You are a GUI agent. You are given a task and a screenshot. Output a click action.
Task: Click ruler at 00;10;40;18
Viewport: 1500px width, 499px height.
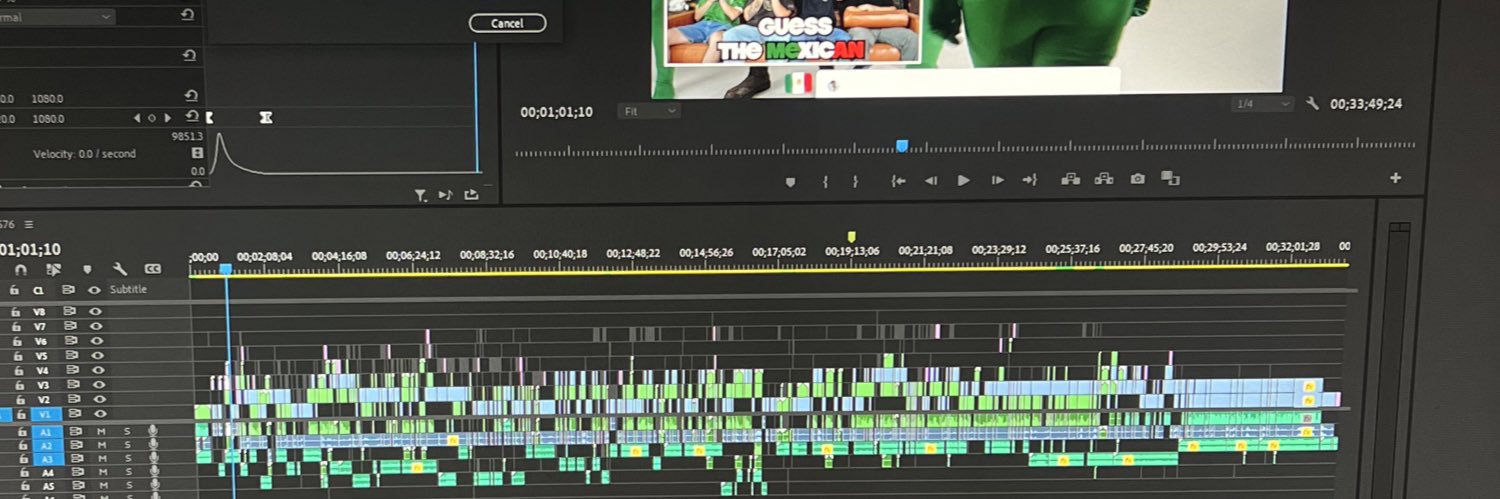click(x=560, y=254)
